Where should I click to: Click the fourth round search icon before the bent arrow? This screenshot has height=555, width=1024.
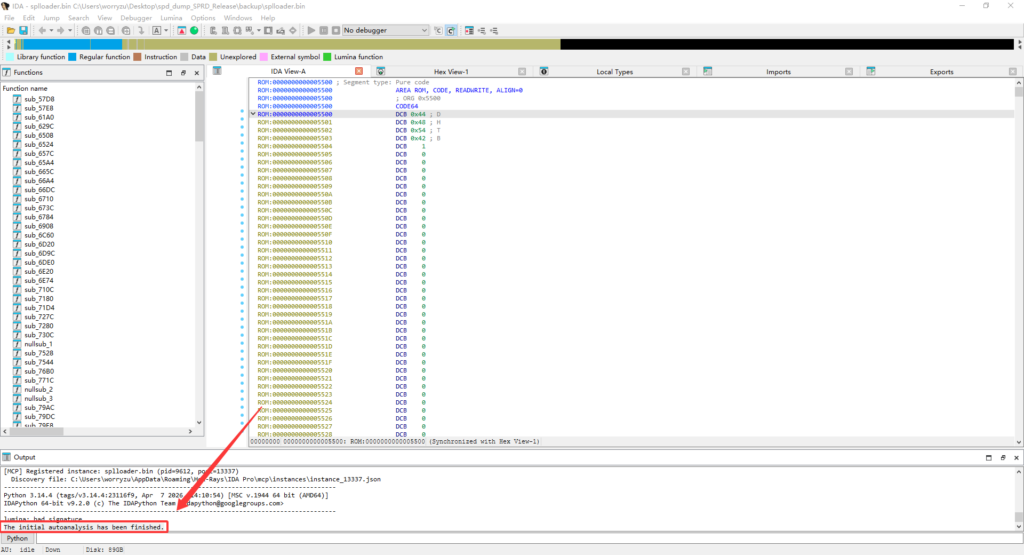pyautogui.click(x=126, y=31)
